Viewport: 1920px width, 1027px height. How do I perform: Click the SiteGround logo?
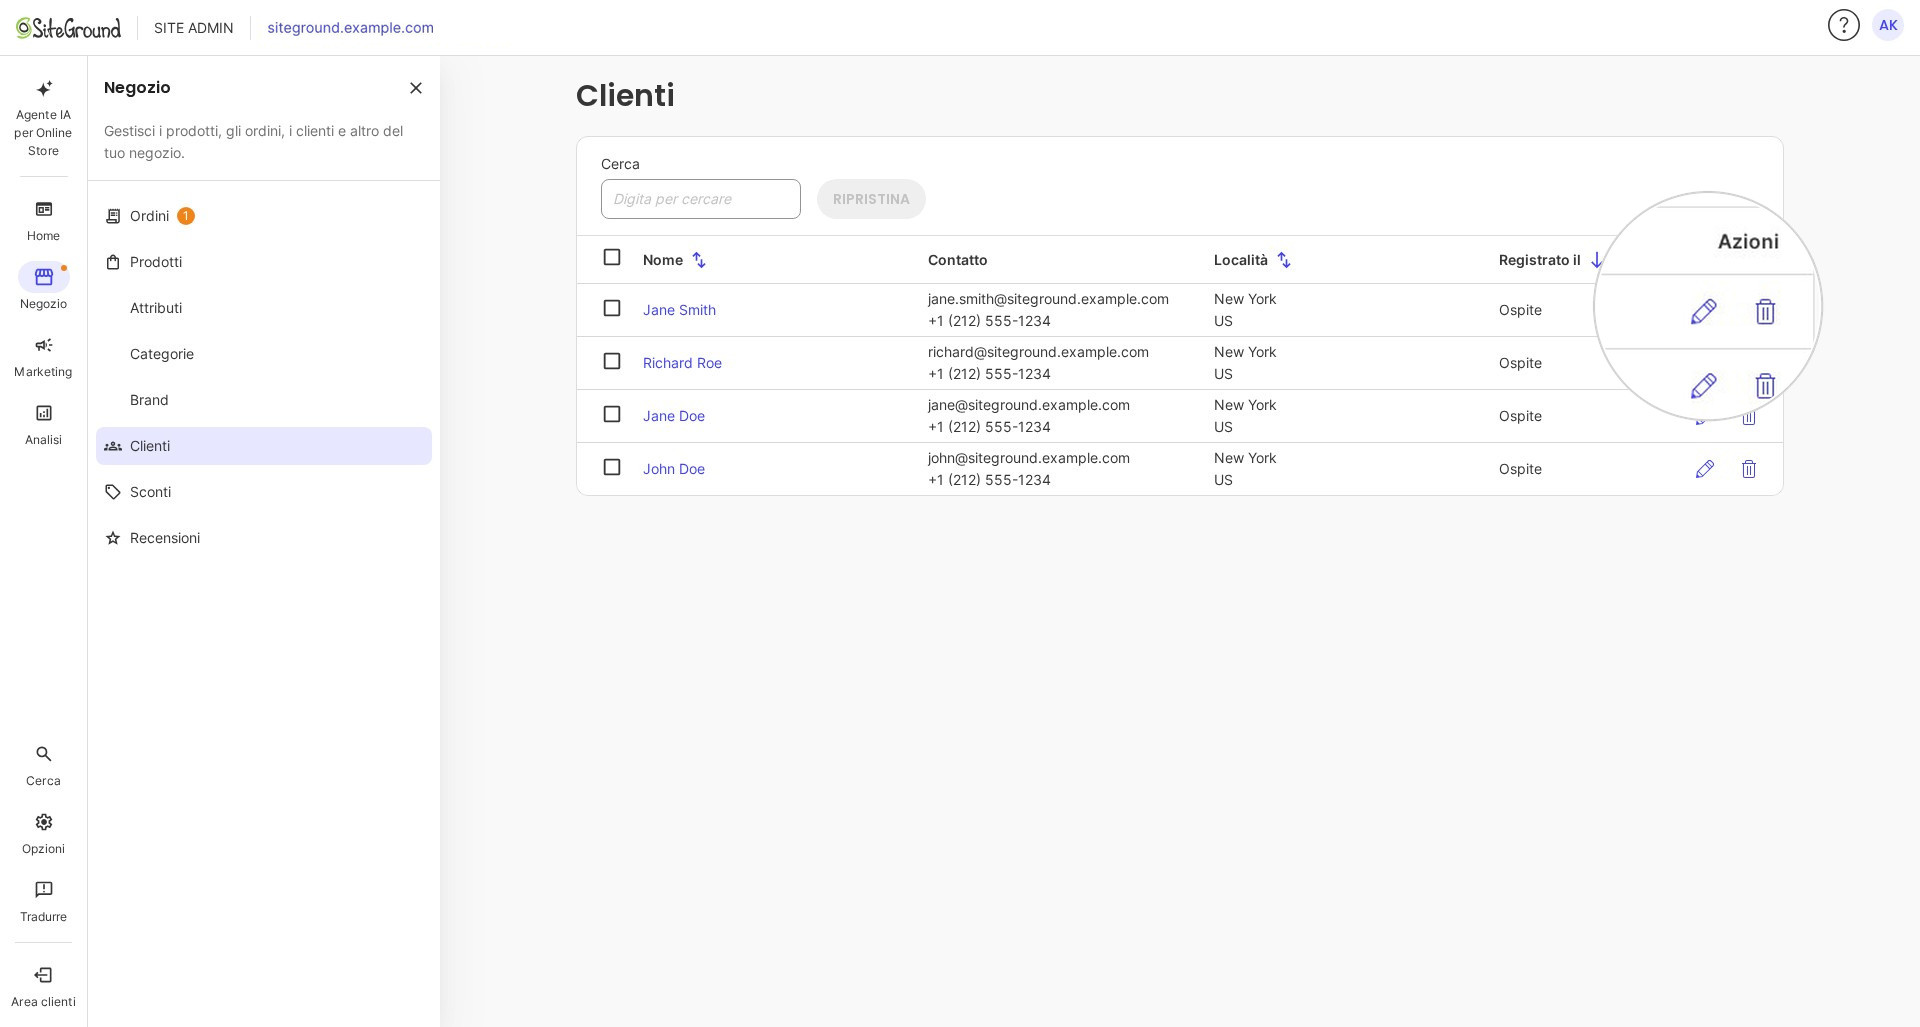tap(68, 28)
